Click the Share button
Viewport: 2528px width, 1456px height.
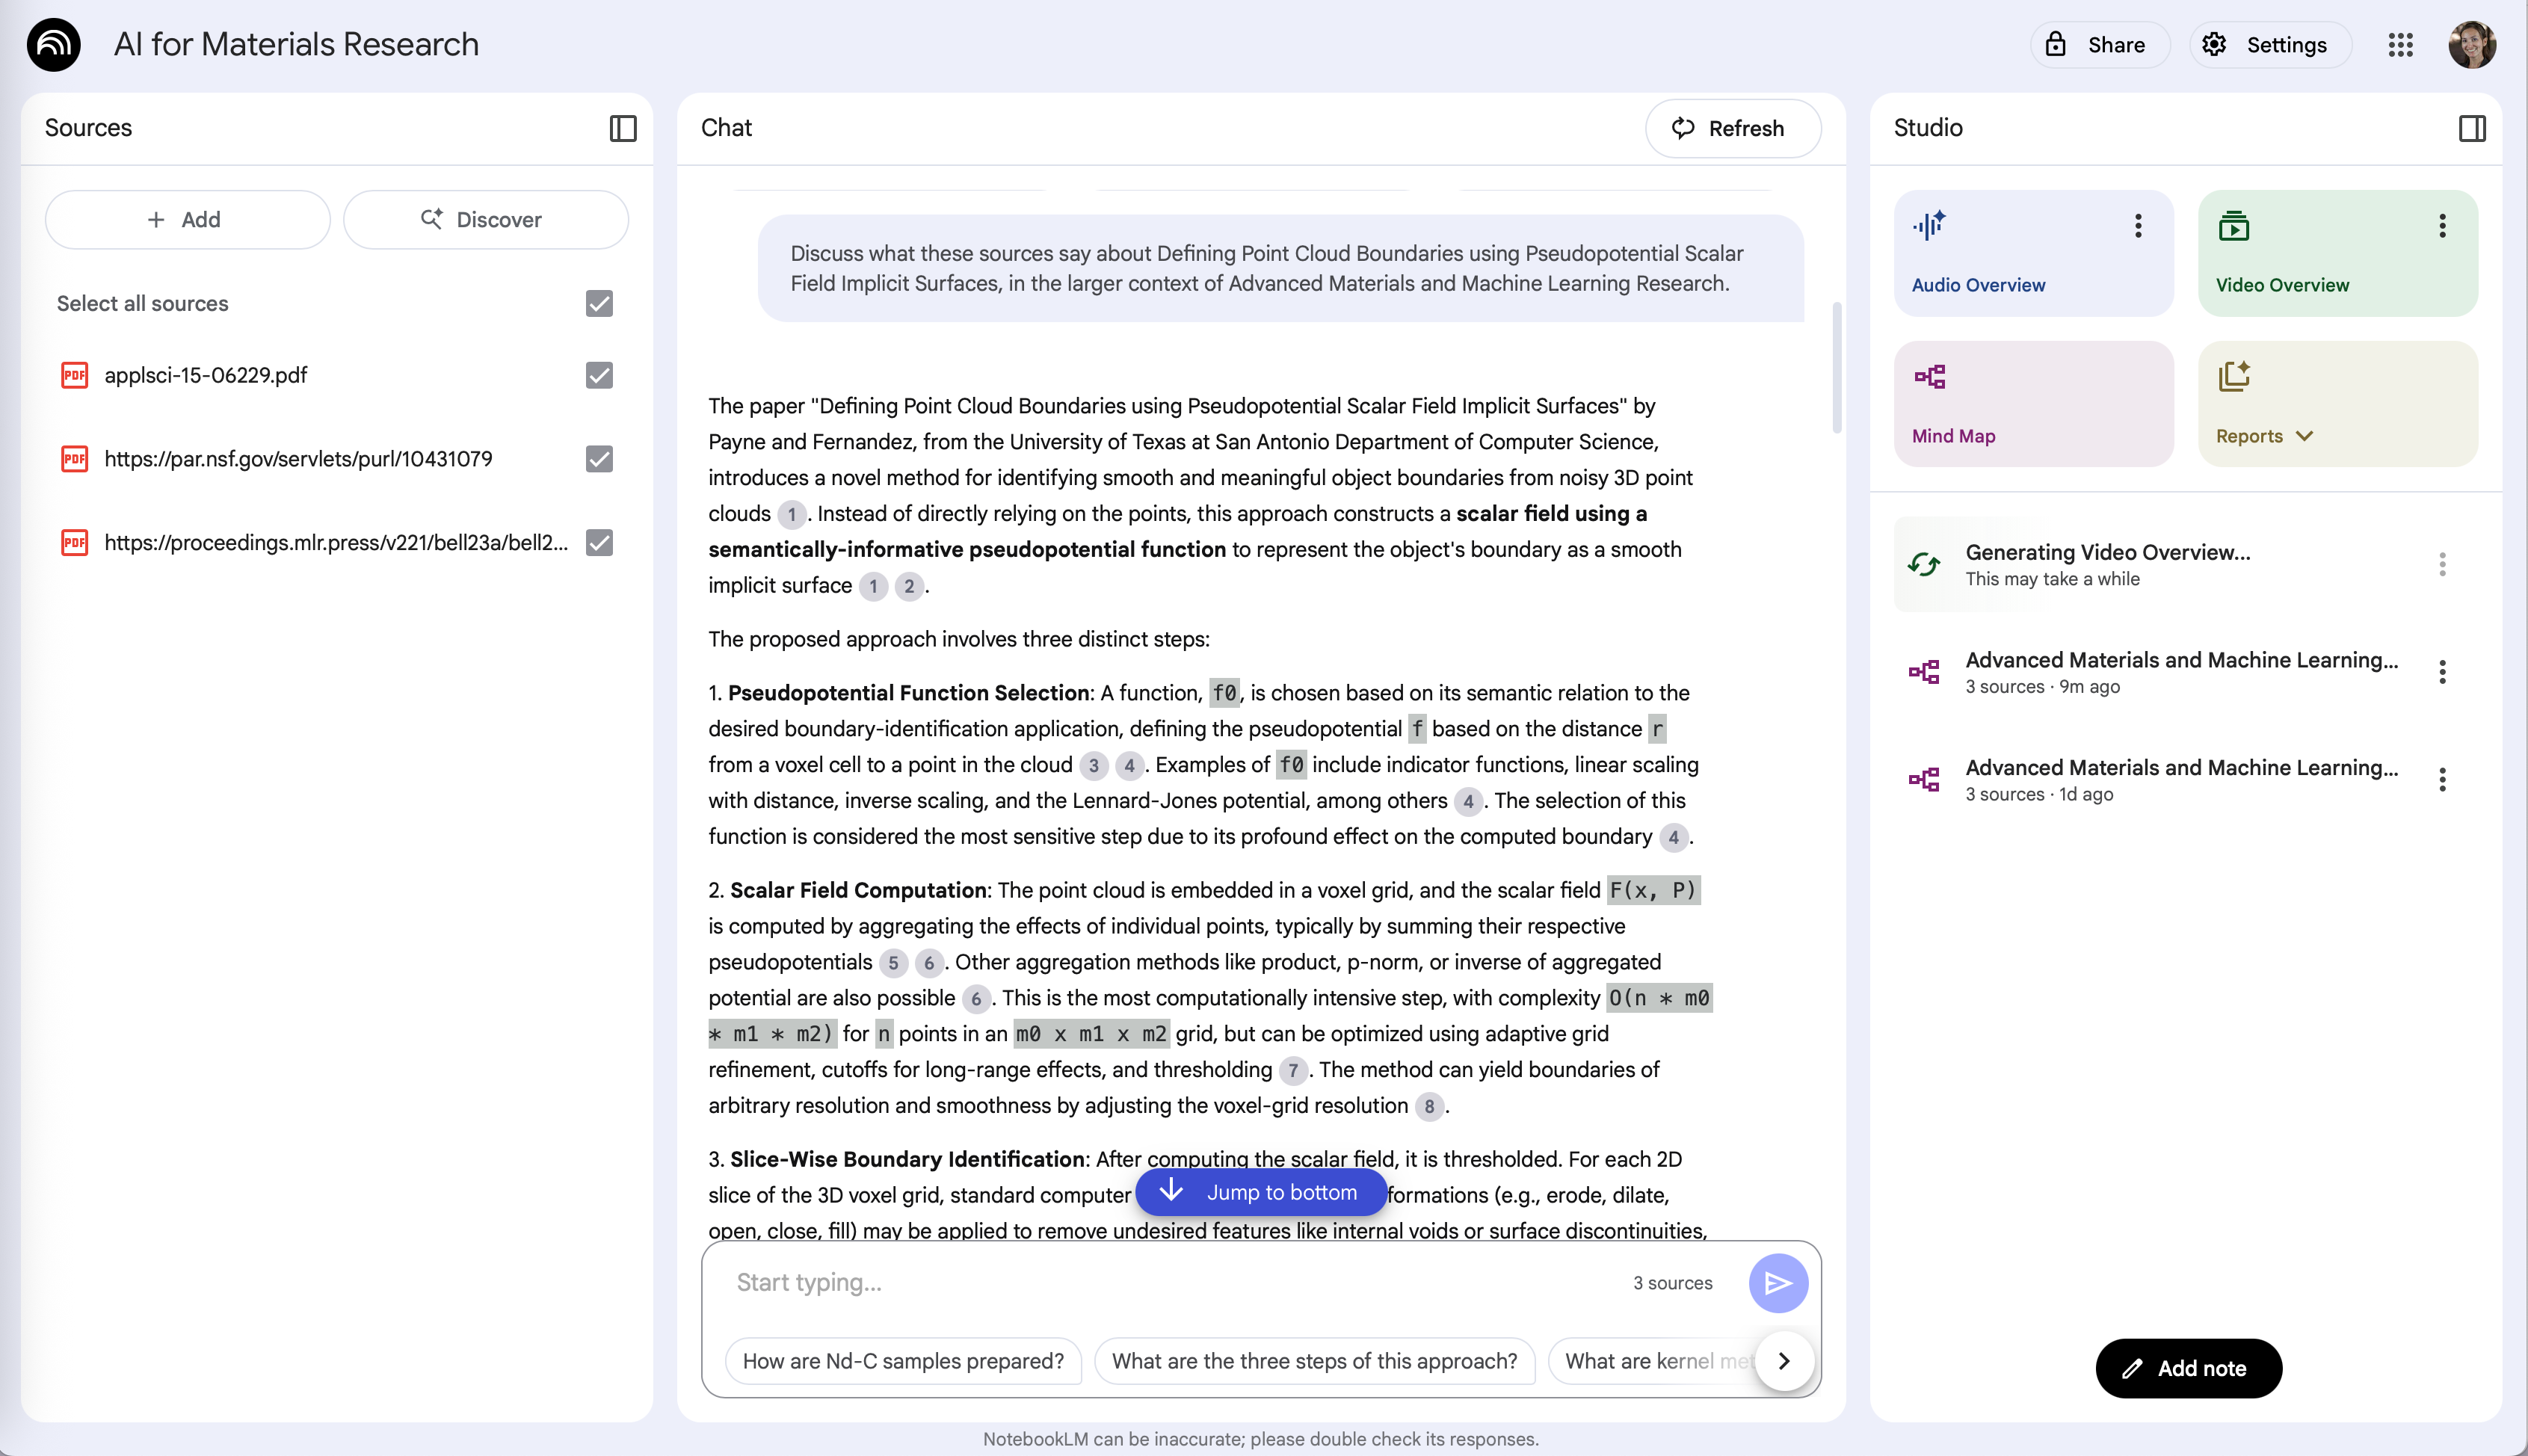click(2099, 45)
